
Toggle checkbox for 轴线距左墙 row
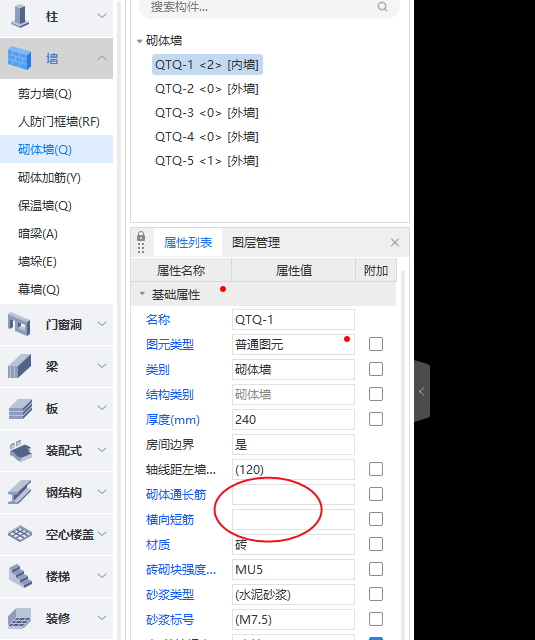pos(376,469)
